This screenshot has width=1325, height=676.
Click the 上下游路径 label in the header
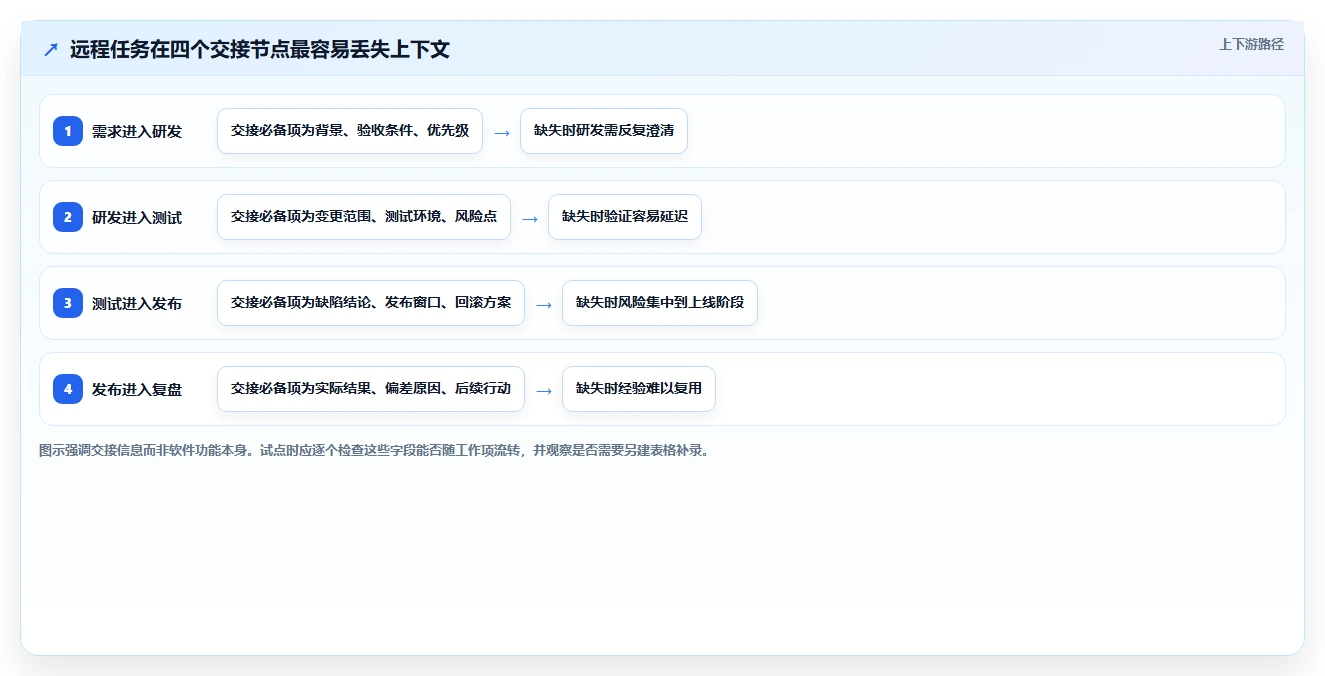[x=1251, y=45]
